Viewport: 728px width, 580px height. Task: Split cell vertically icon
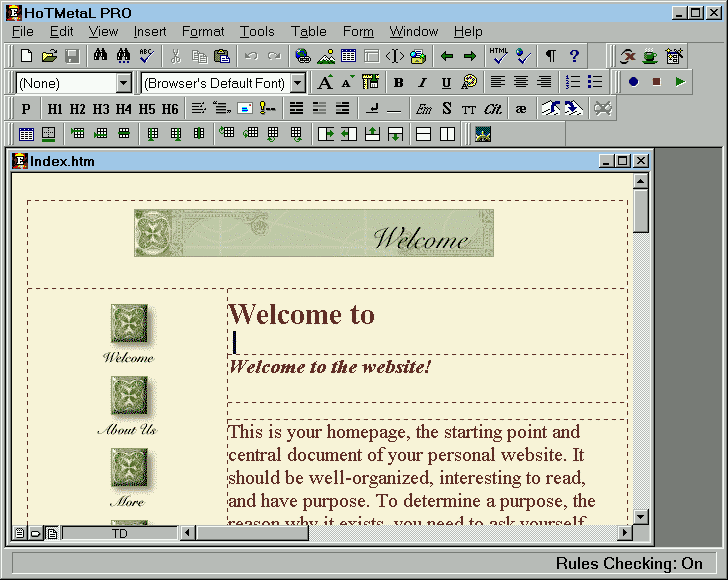(x=447, y=135)
